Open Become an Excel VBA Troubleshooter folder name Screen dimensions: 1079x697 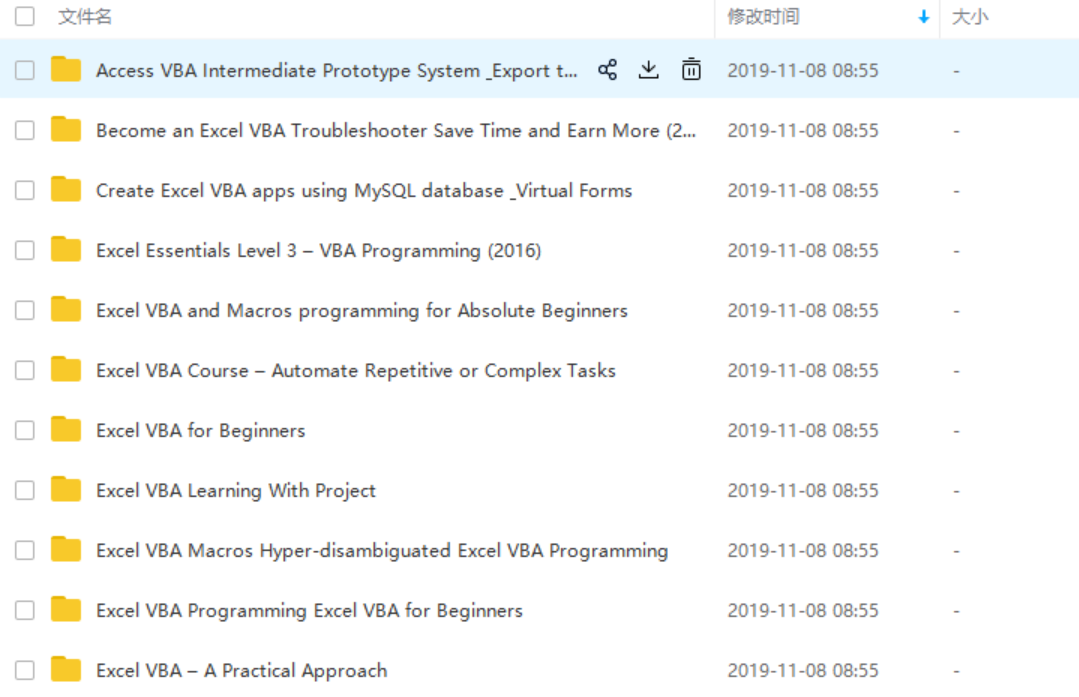coord(396,131)
